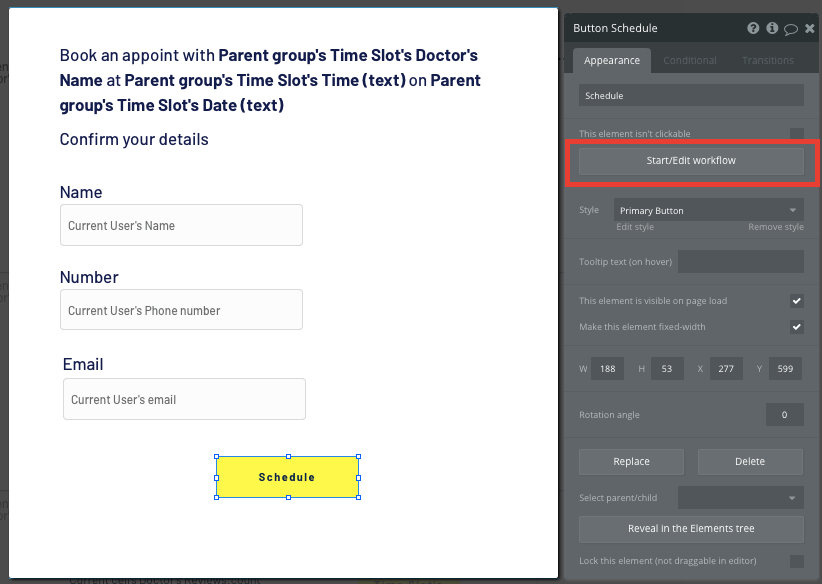
Task: Uncheck 'This element is visible on page load'
Action: point(797,300)
